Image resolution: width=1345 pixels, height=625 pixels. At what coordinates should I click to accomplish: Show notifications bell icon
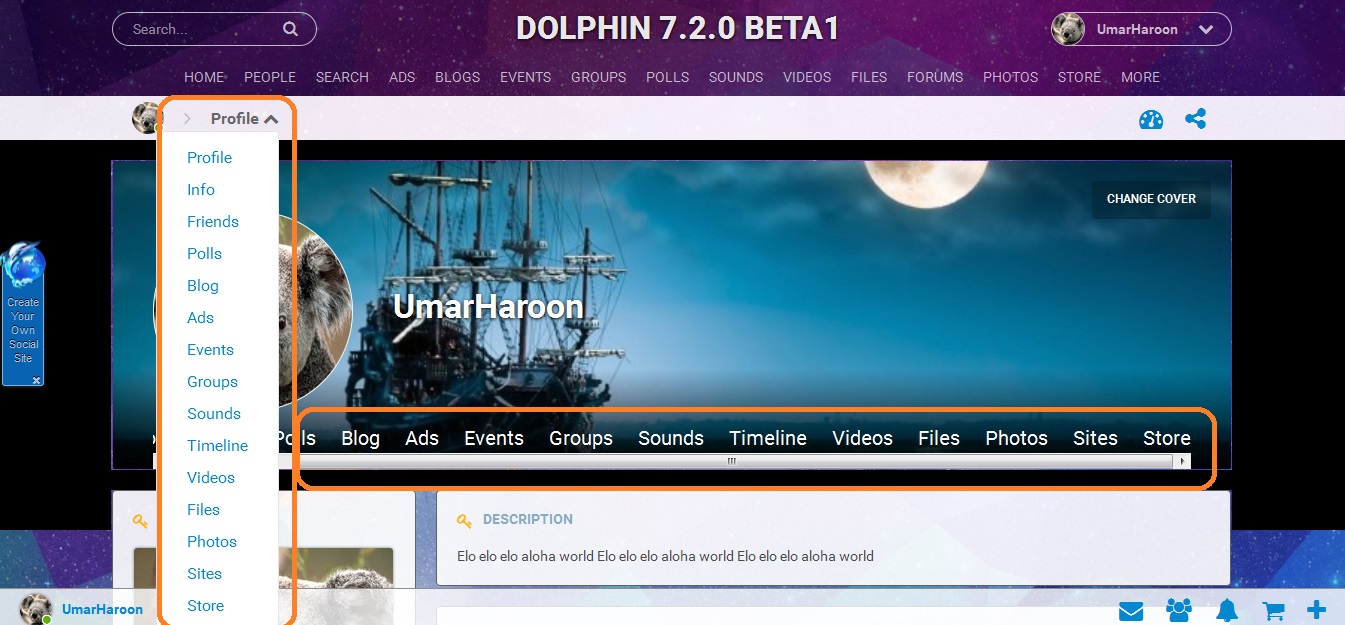[1227, 610]
